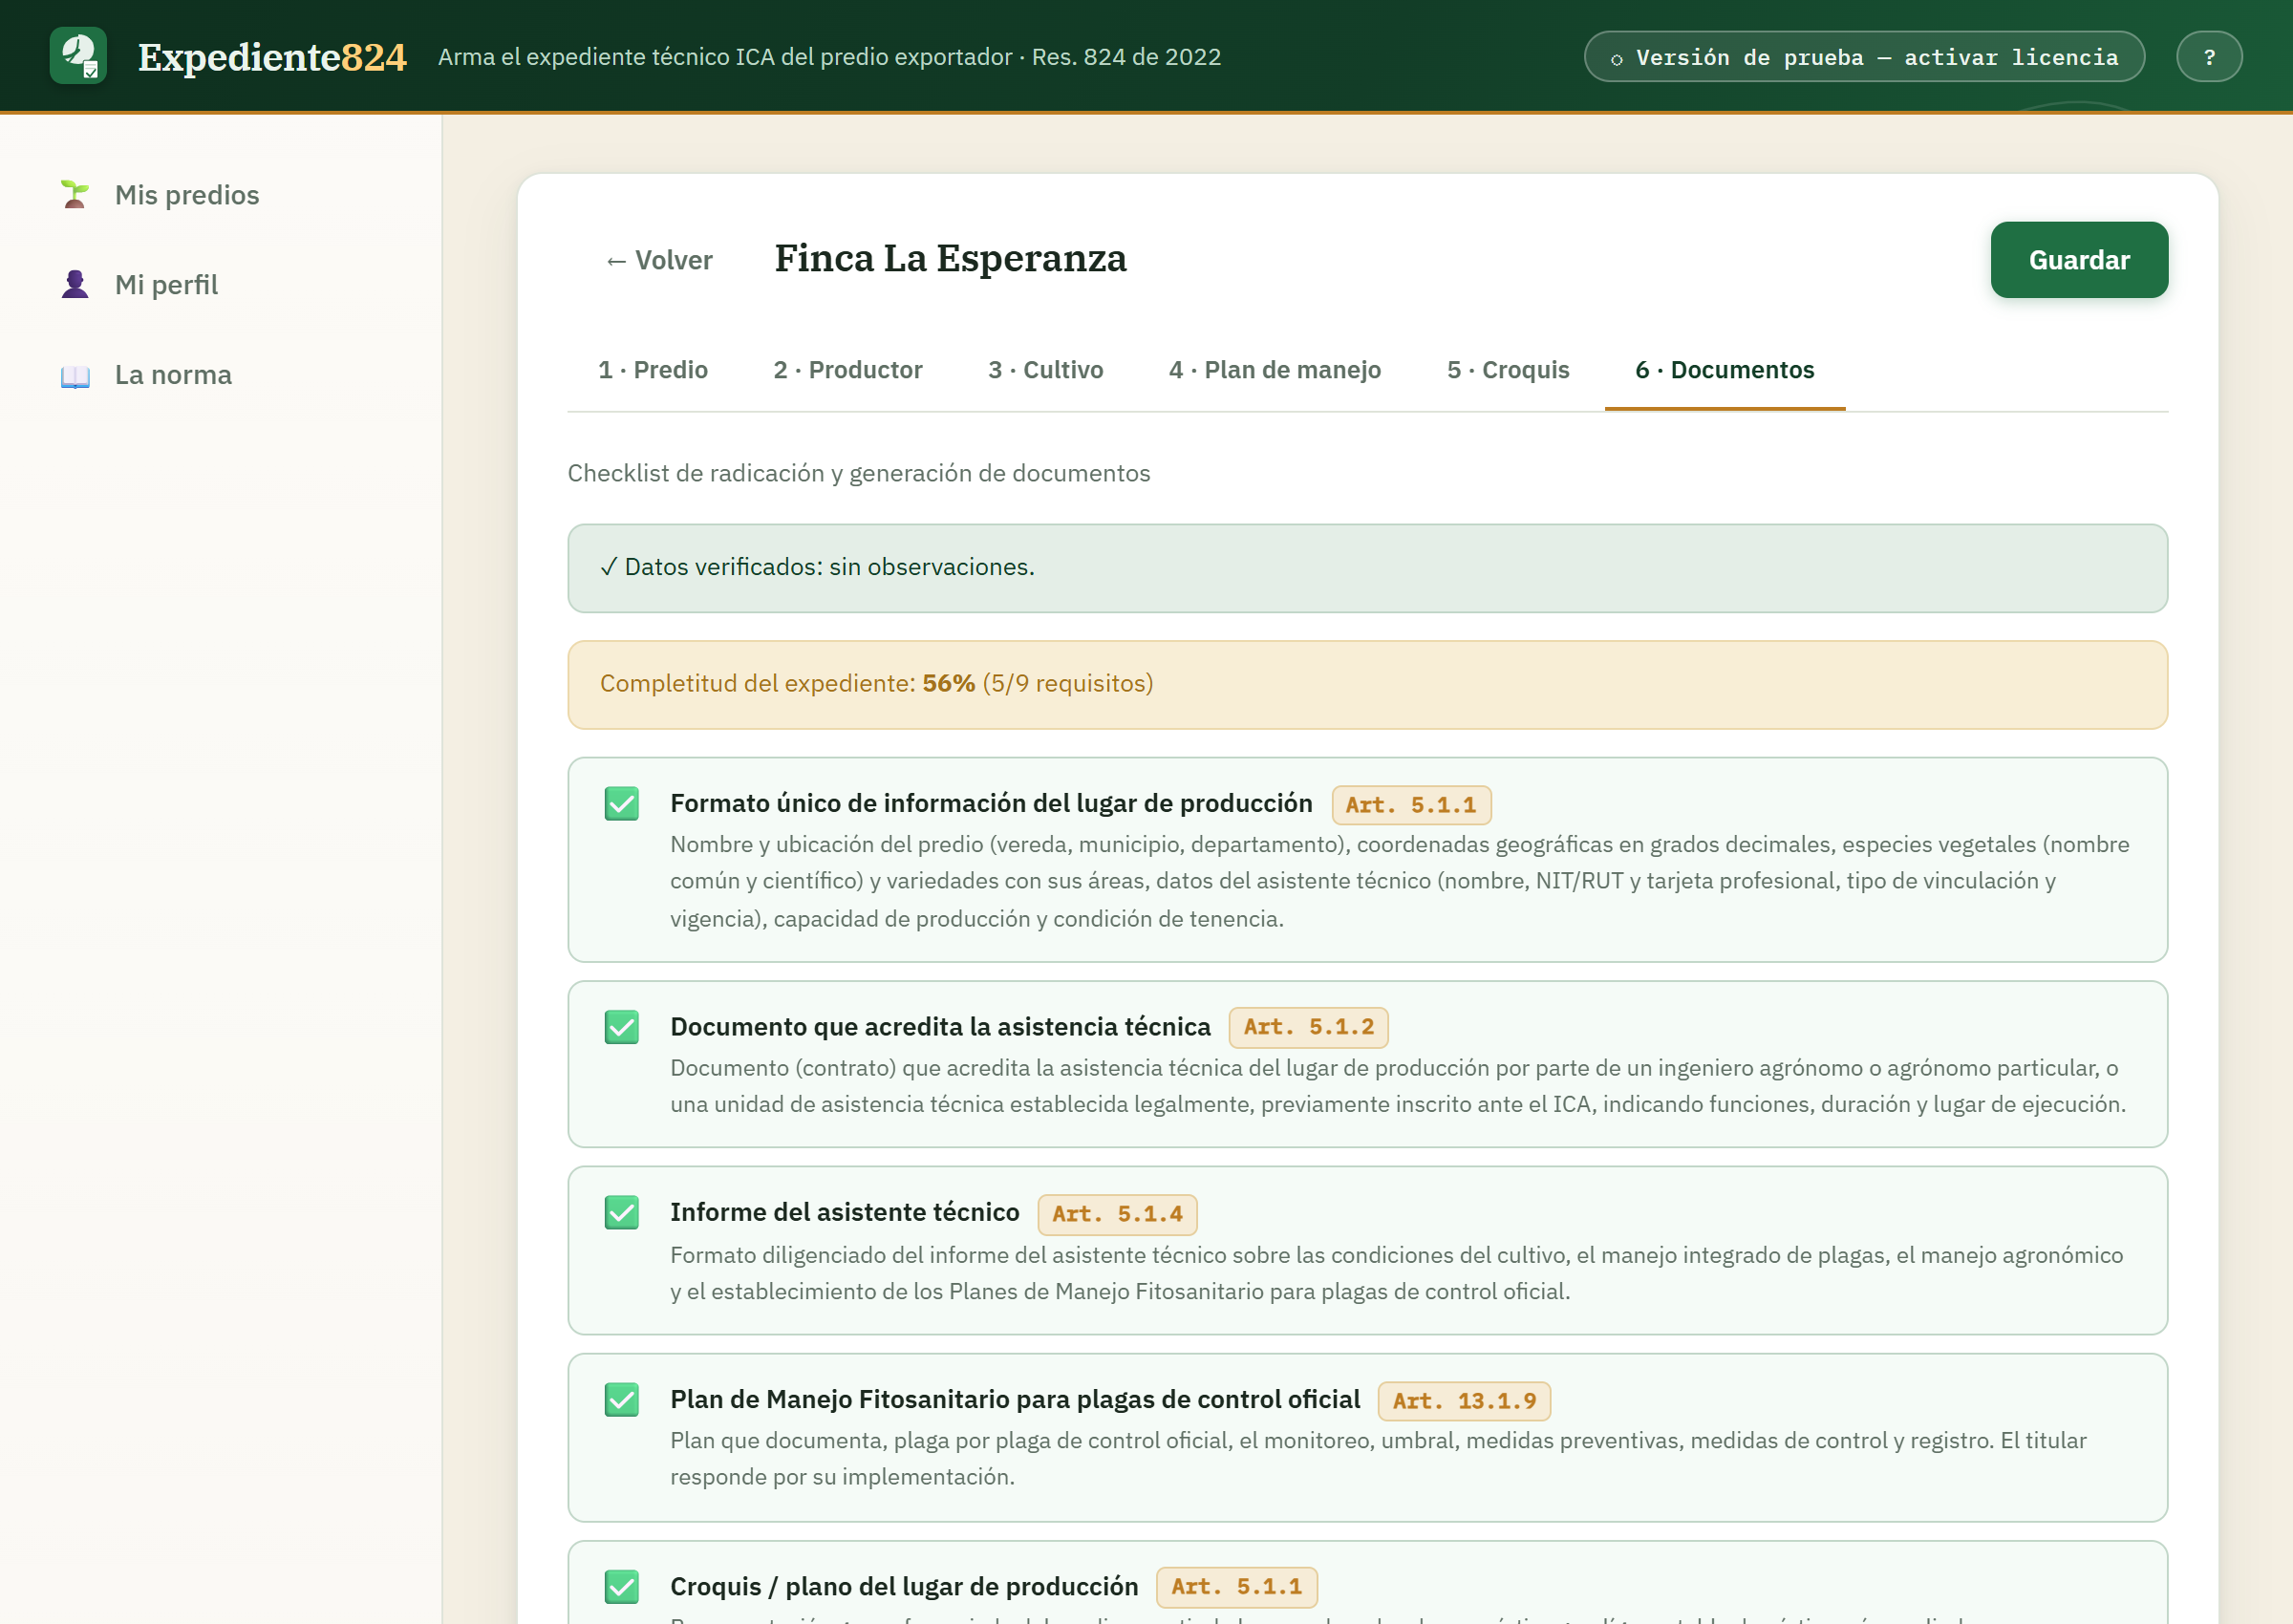Viewport: 2293px width, 1624px height.
Task: Click the Expediente824 title
Action: [x=272, y=57]
